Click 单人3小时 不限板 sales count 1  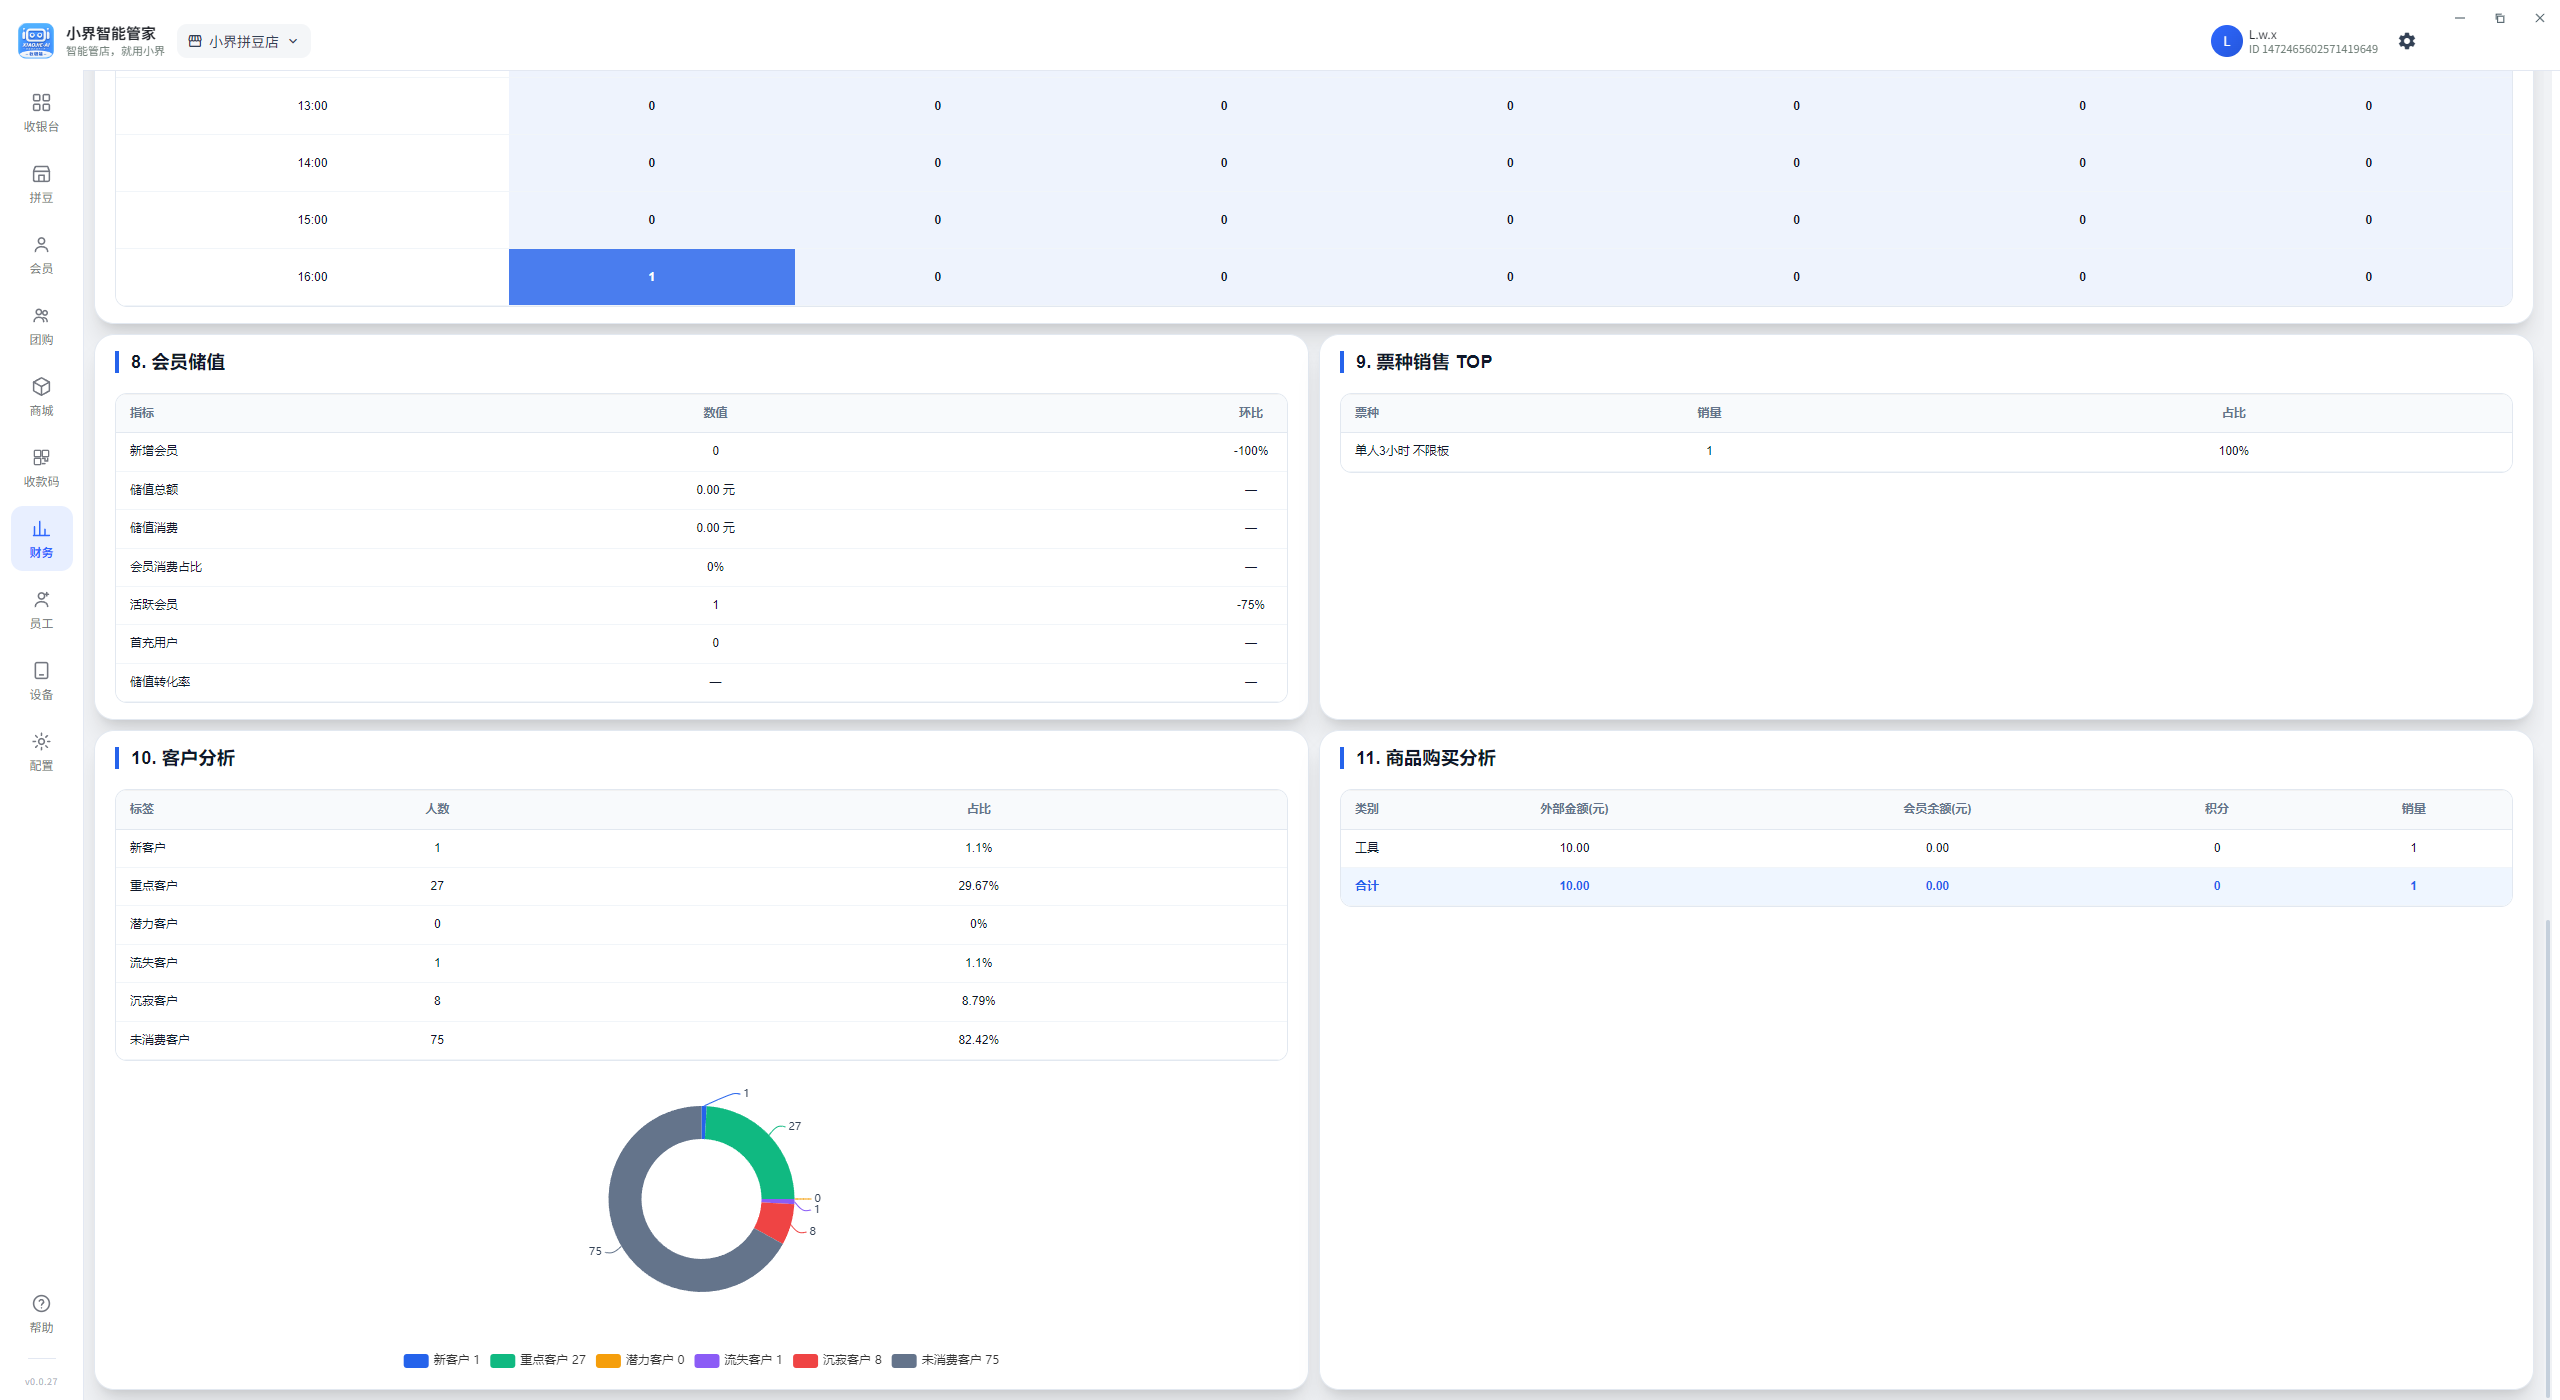coord(1709,451)
